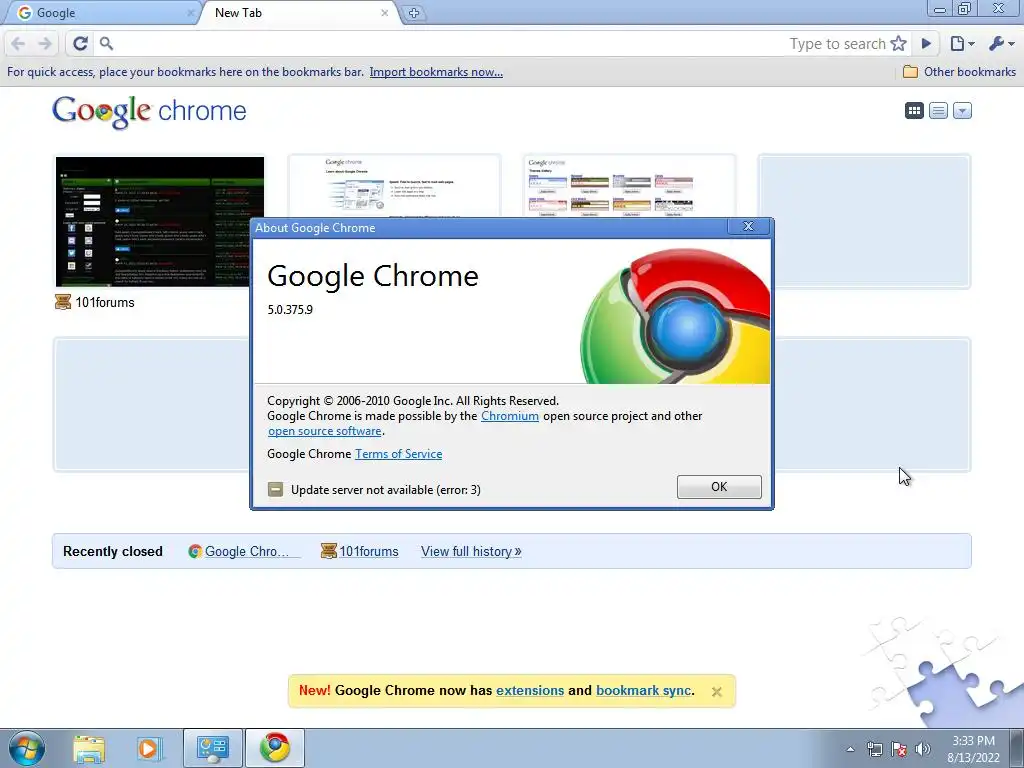Screen dimensions: 1024x768
Task: Open the Action Center flag icon
Action: coord(899,749)
